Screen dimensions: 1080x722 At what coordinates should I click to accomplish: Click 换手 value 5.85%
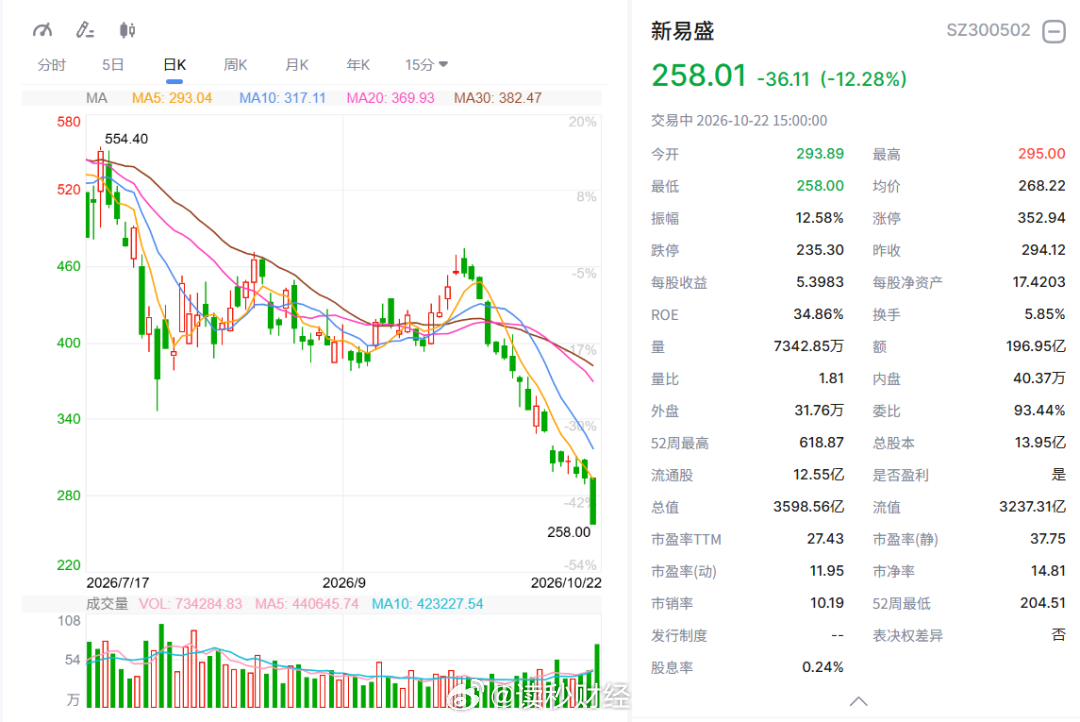(1044, 314)
